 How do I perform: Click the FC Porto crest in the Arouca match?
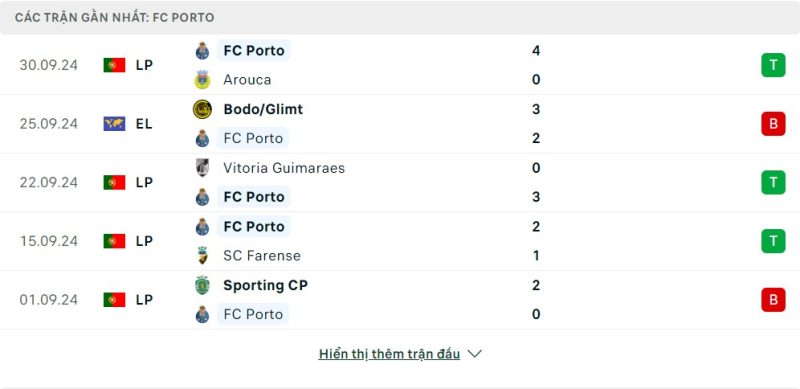pos(203,51)
